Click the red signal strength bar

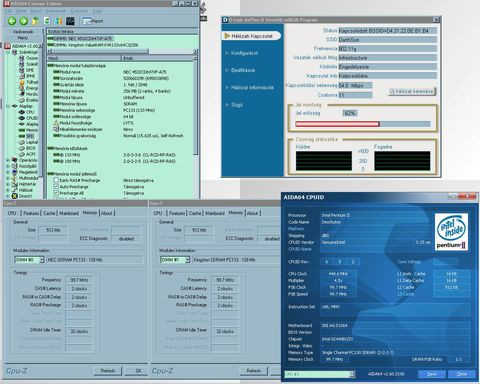337,124
